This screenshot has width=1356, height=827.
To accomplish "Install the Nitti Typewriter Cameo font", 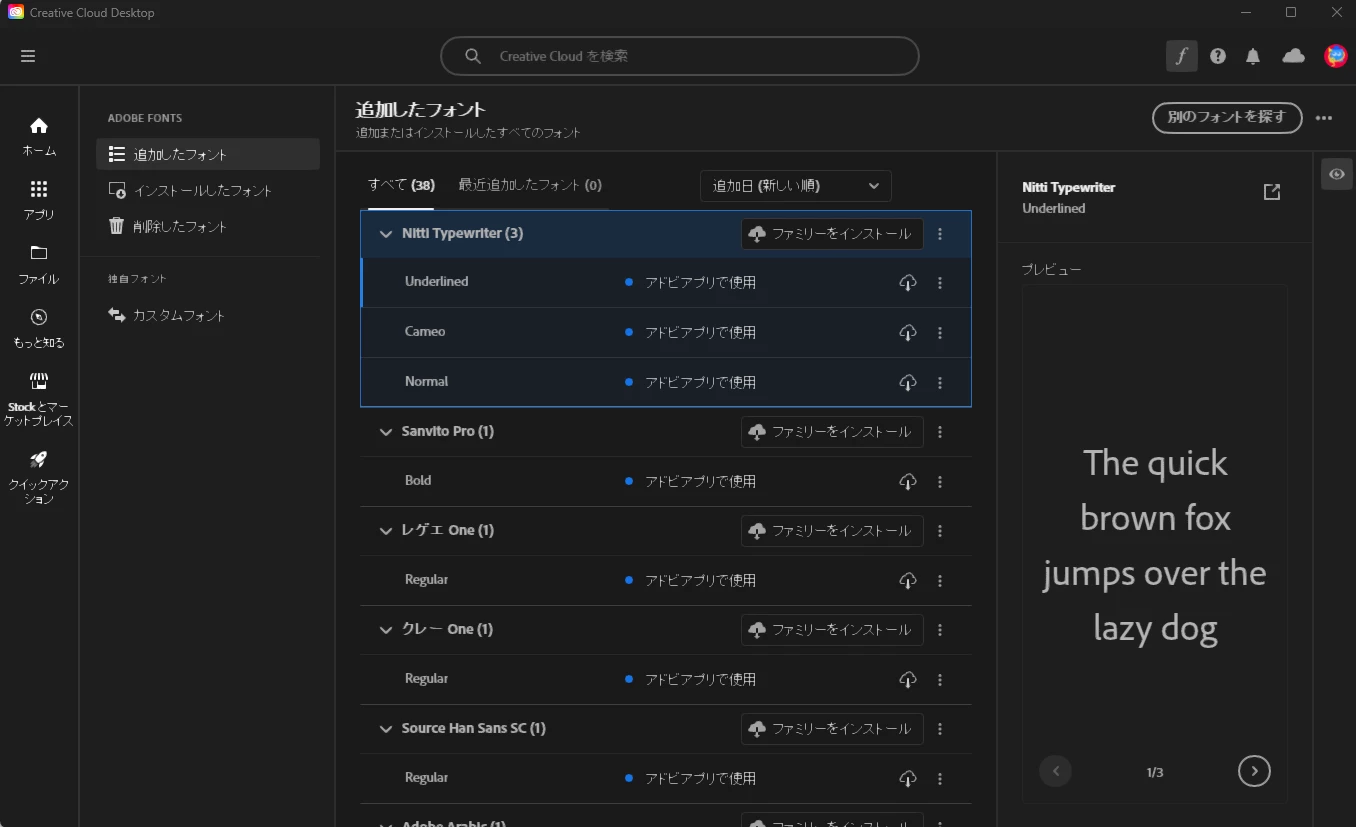I will (907, 332).
